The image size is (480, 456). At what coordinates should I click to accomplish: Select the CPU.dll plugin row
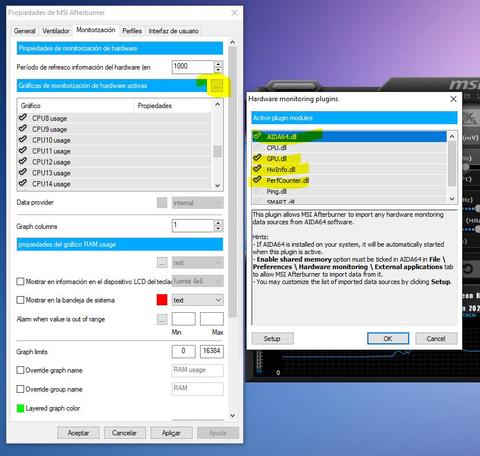pyautogui.click(x=349, y=148)
